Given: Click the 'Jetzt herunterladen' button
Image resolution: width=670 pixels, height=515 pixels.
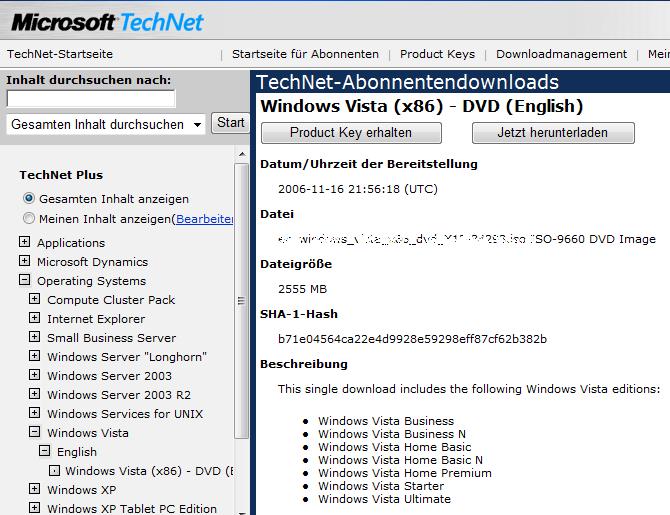Looking at the screenshot, I should (553, 133).
